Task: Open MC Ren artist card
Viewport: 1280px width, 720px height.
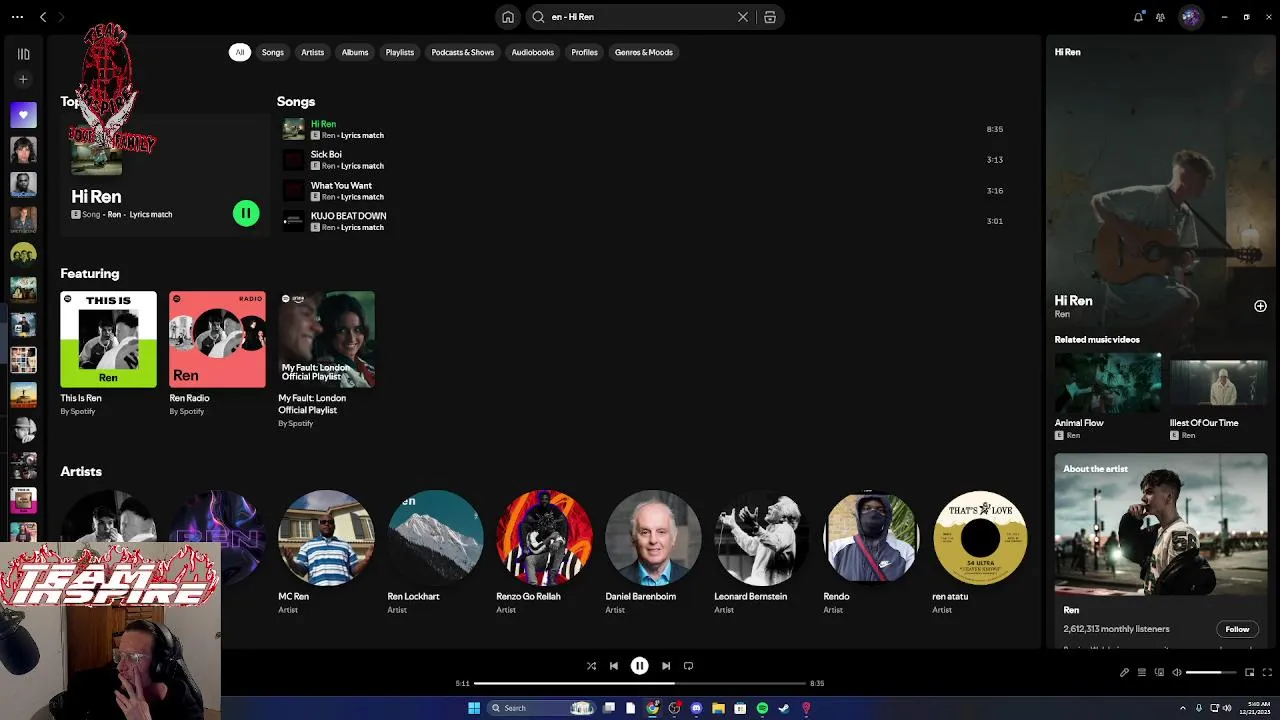Action: coord(326,551)
